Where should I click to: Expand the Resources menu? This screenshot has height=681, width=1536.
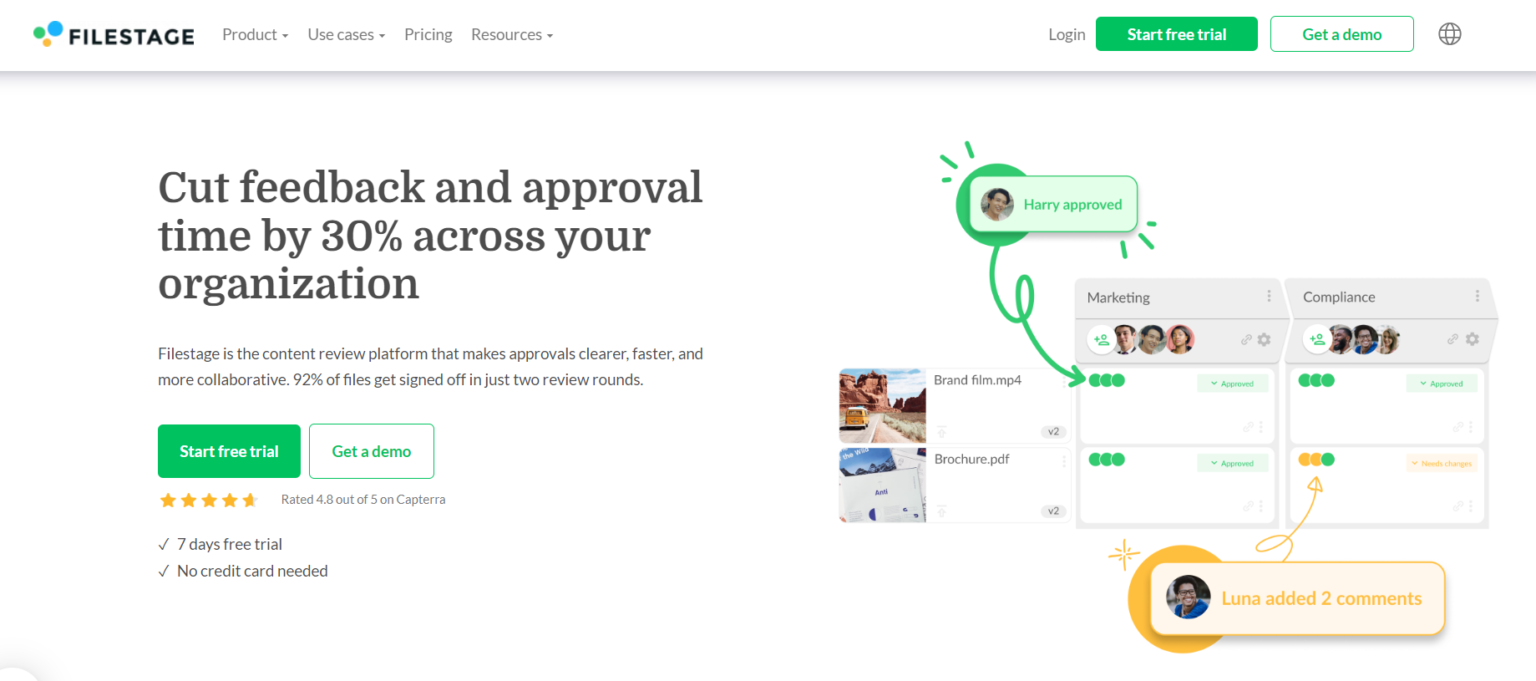coord(512,34)
